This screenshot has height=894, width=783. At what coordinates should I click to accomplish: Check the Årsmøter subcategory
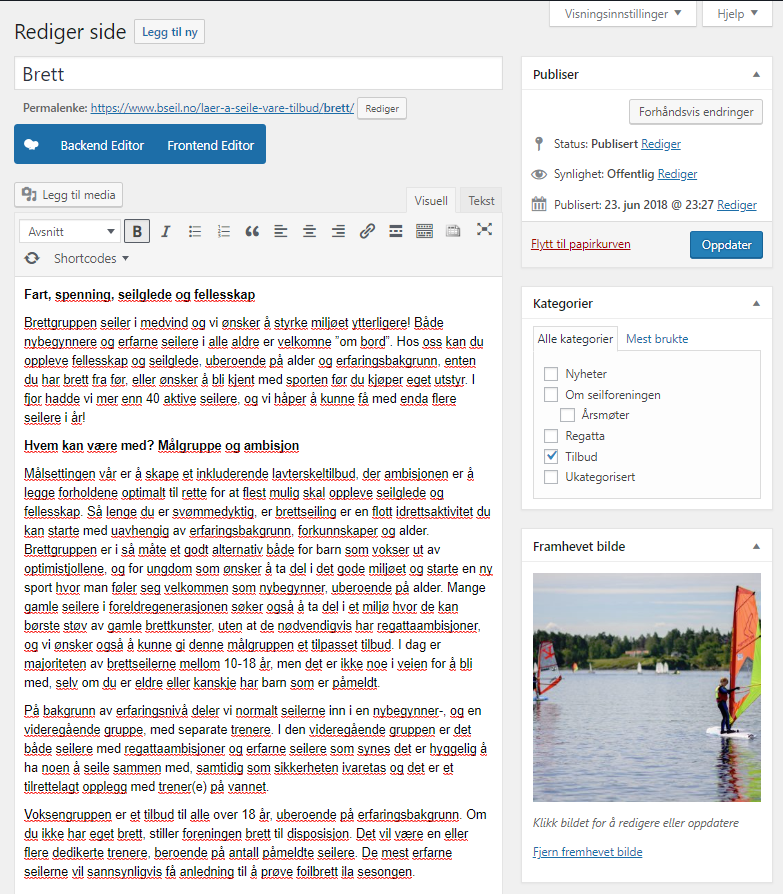(567, 415)
